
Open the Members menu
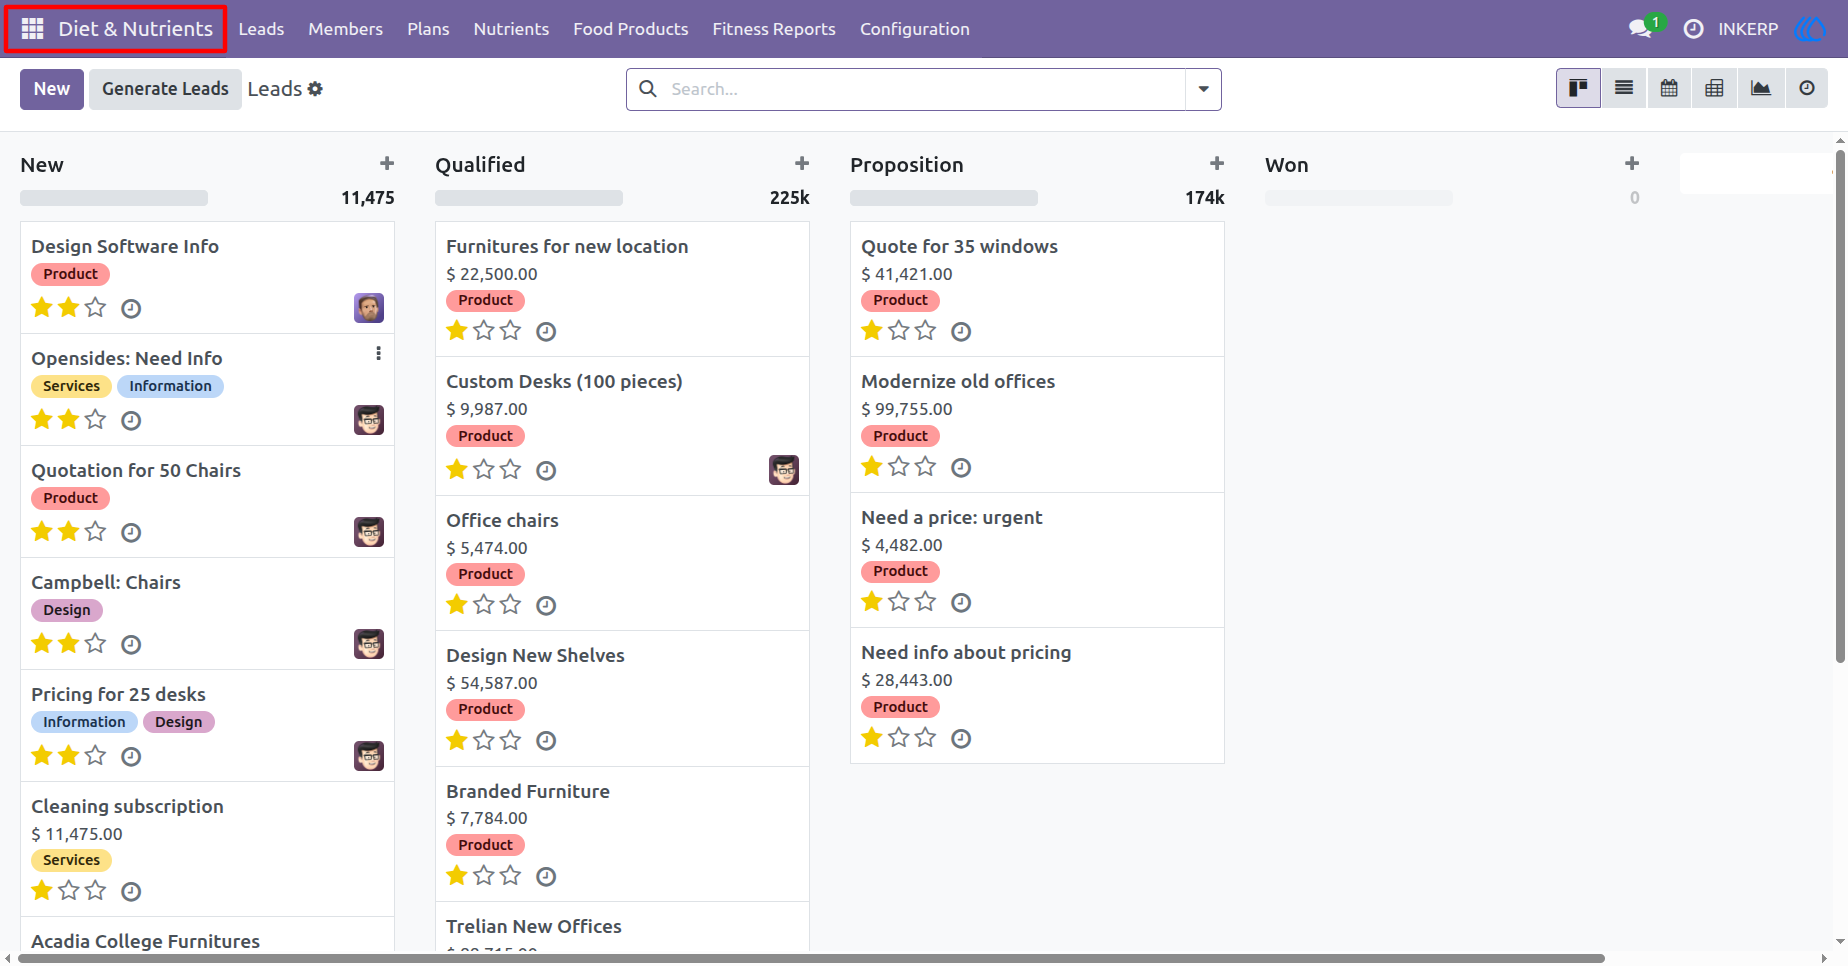[345, 29]
